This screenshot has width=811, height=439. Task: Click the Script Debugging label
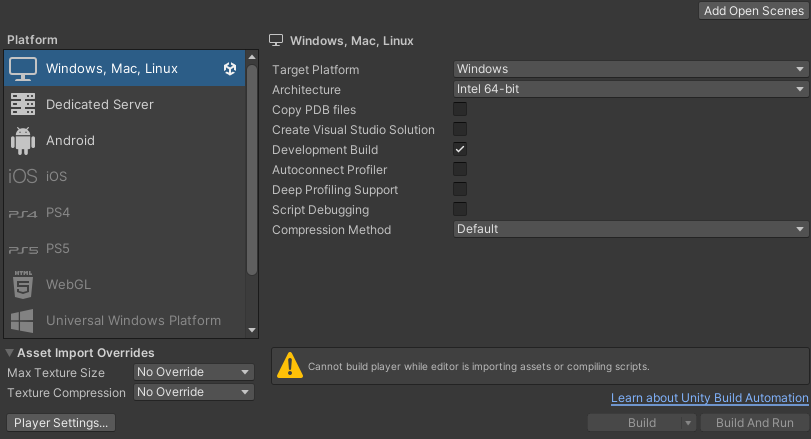[x=321, y=209]
